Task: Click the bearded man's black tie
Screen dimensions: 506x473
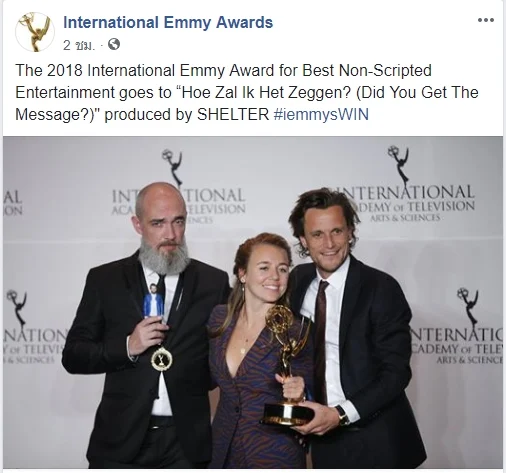Action: click(162, 293)
